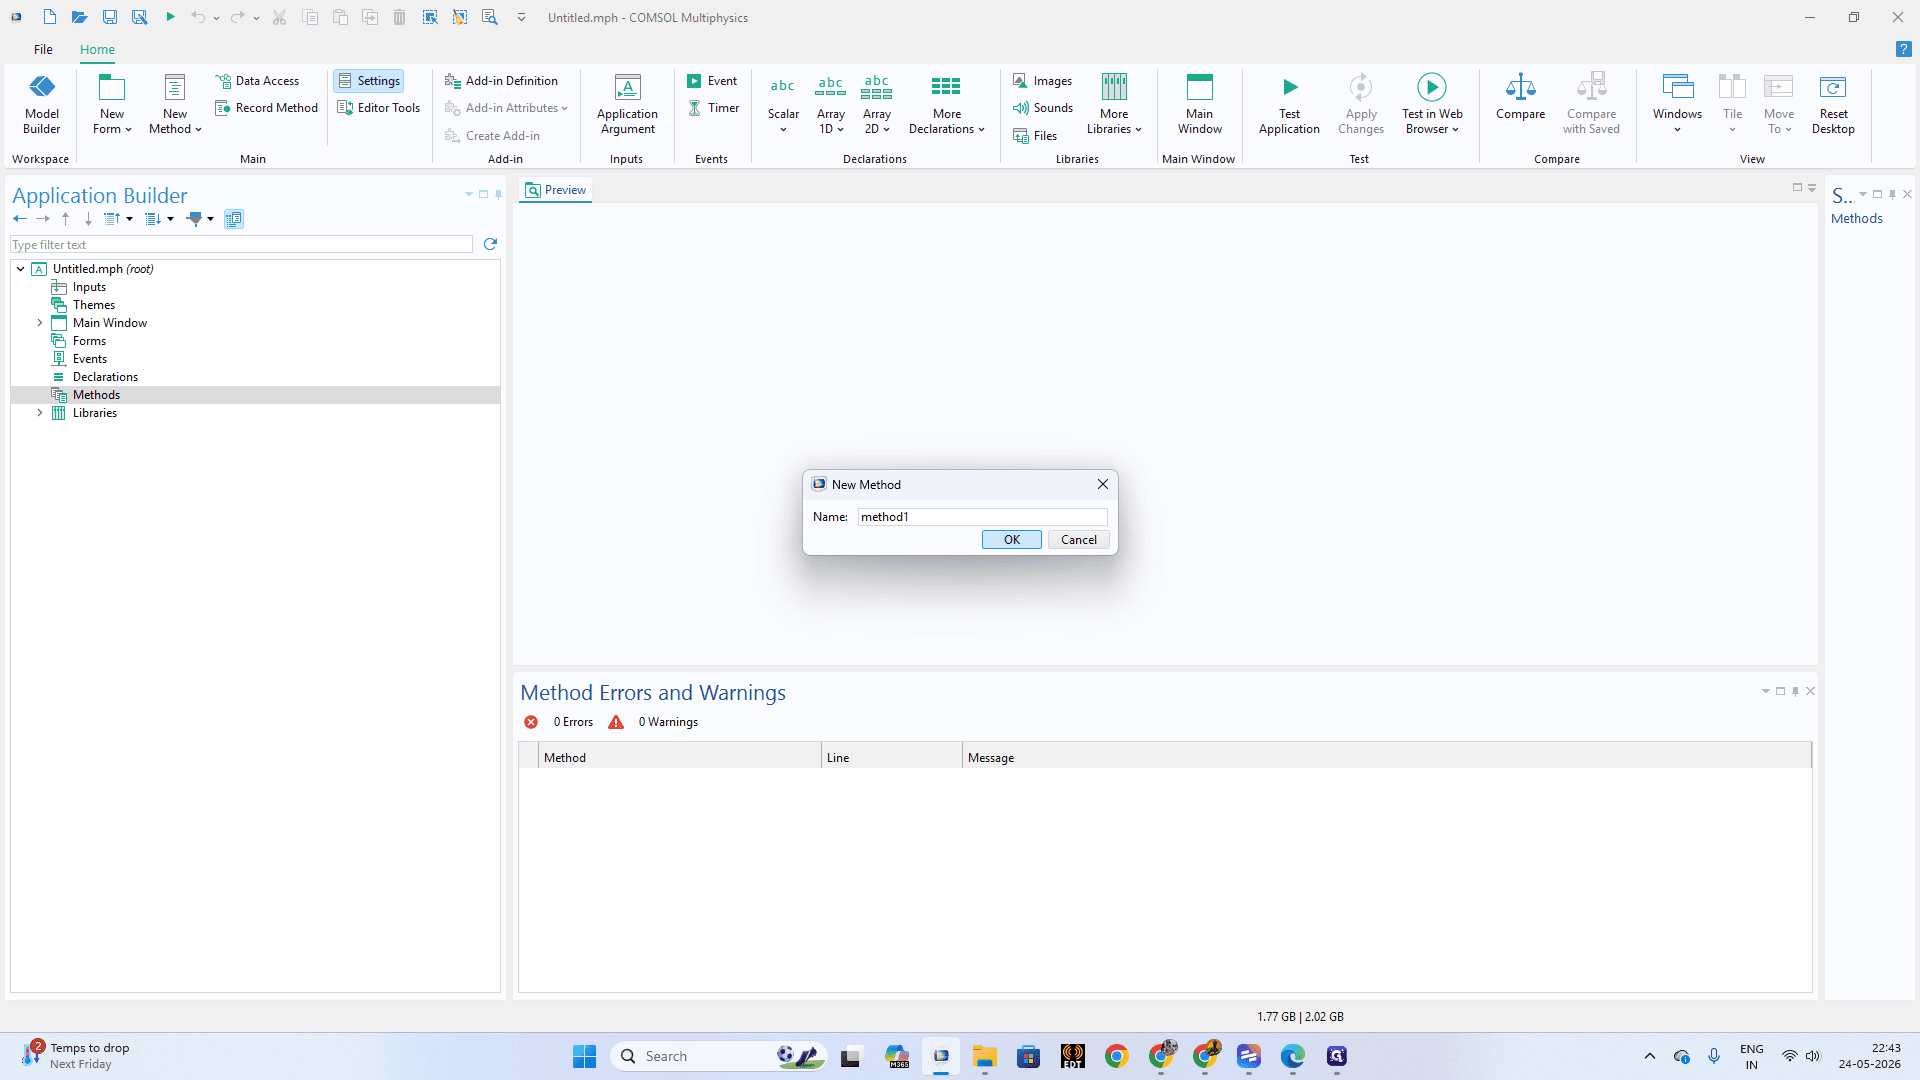Refresh the tree filter
Image resolution: width=1920 pixels, height=1080 pixels.
click(490, 244)
